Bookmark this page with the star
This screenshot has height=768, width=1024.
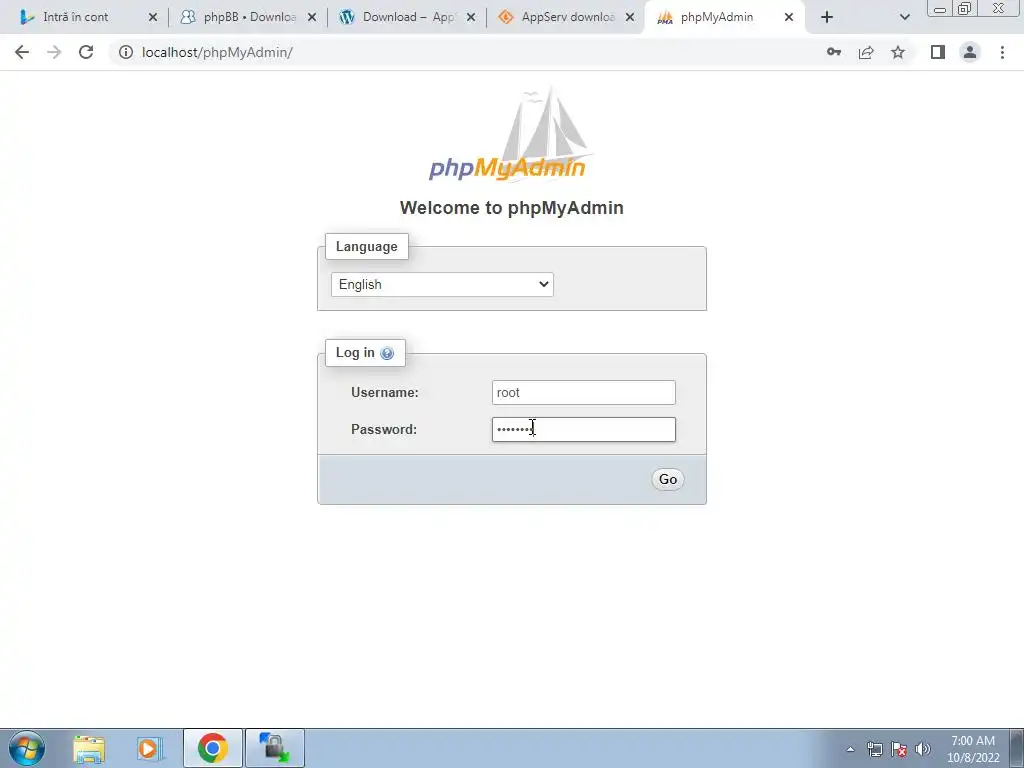pyautogui.click(x=898, y=52)
